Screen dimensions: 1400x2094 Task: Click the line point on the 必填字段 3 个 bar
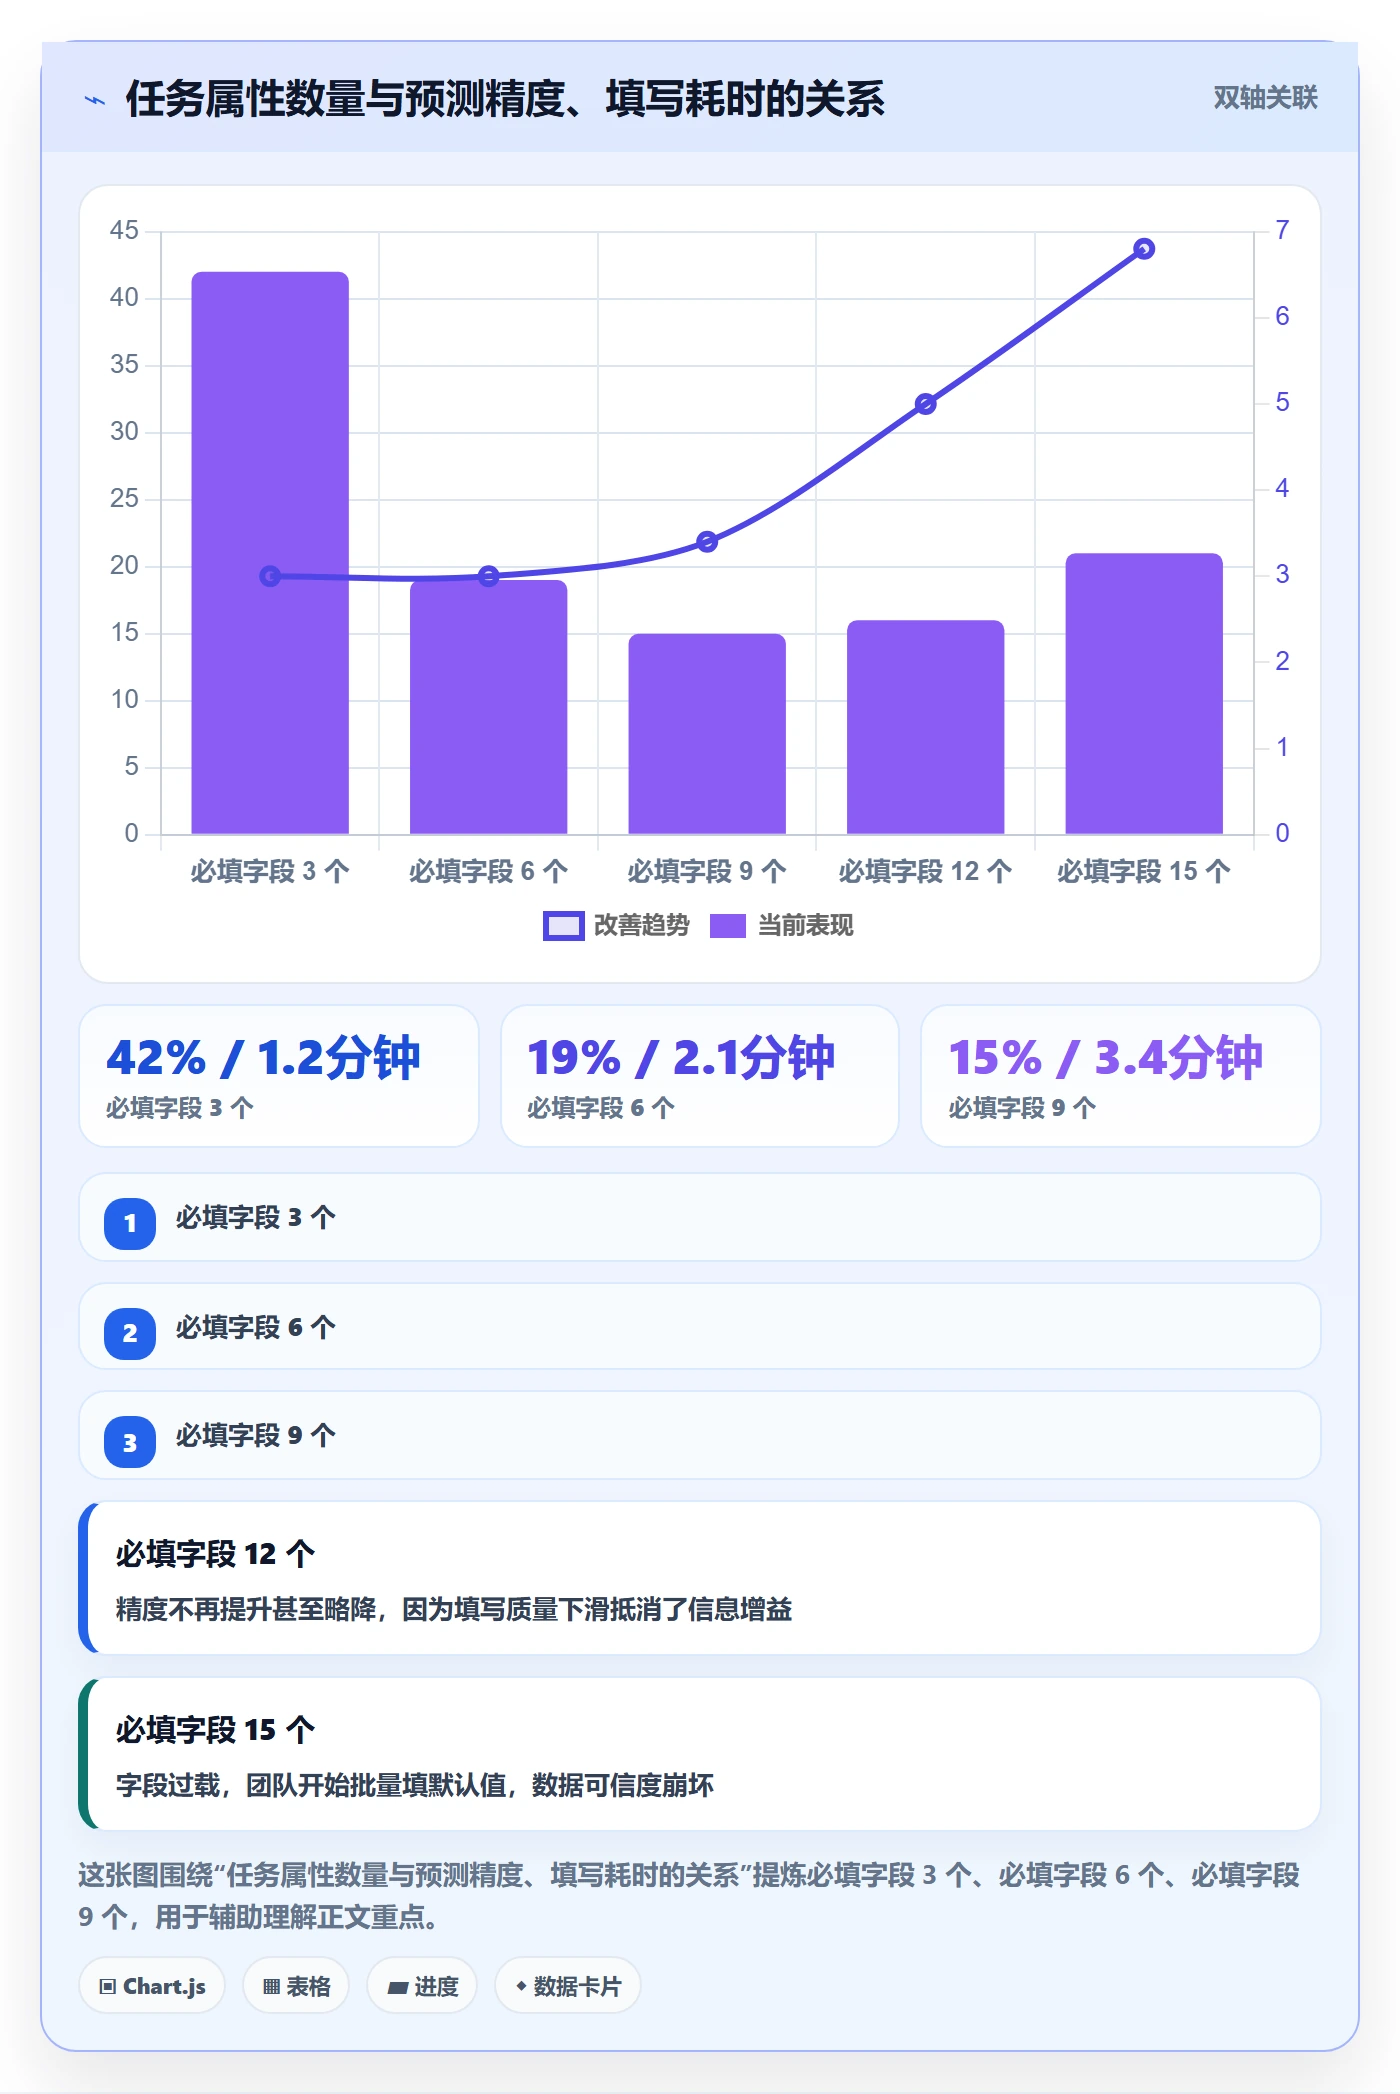coord(270,576)
